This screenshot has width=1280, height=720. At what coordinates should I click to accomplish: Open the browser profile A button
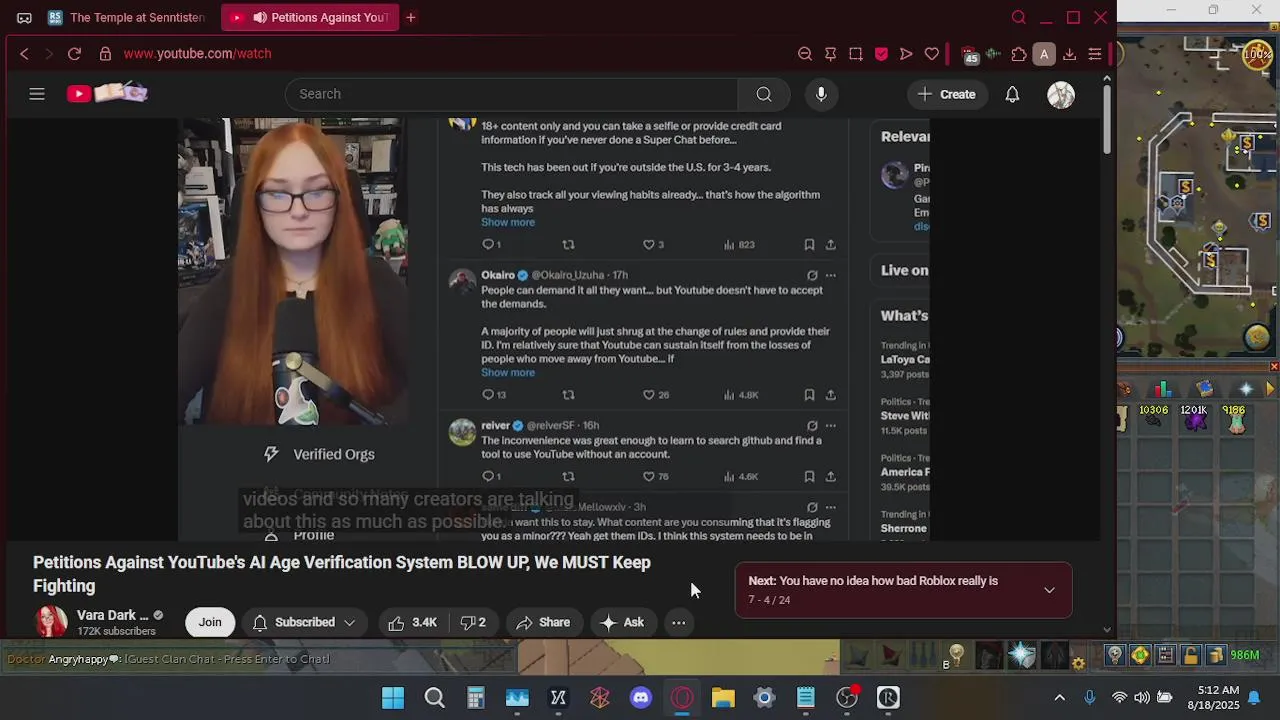(x=1044, y=54)
